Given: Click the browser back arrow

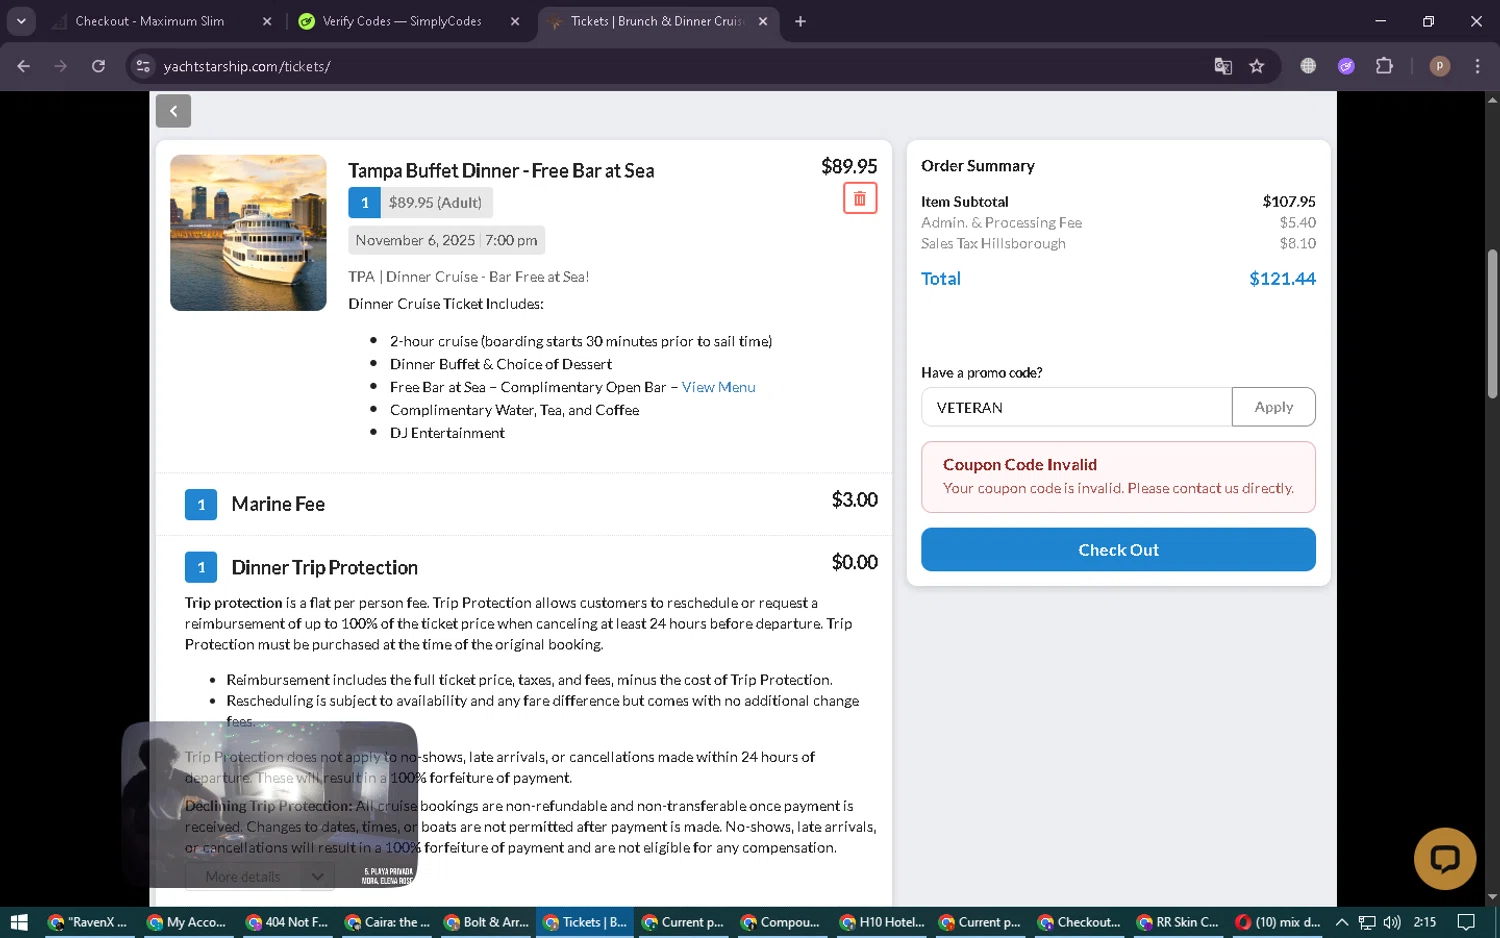Looking at the screenshot, I should (23, 66).
